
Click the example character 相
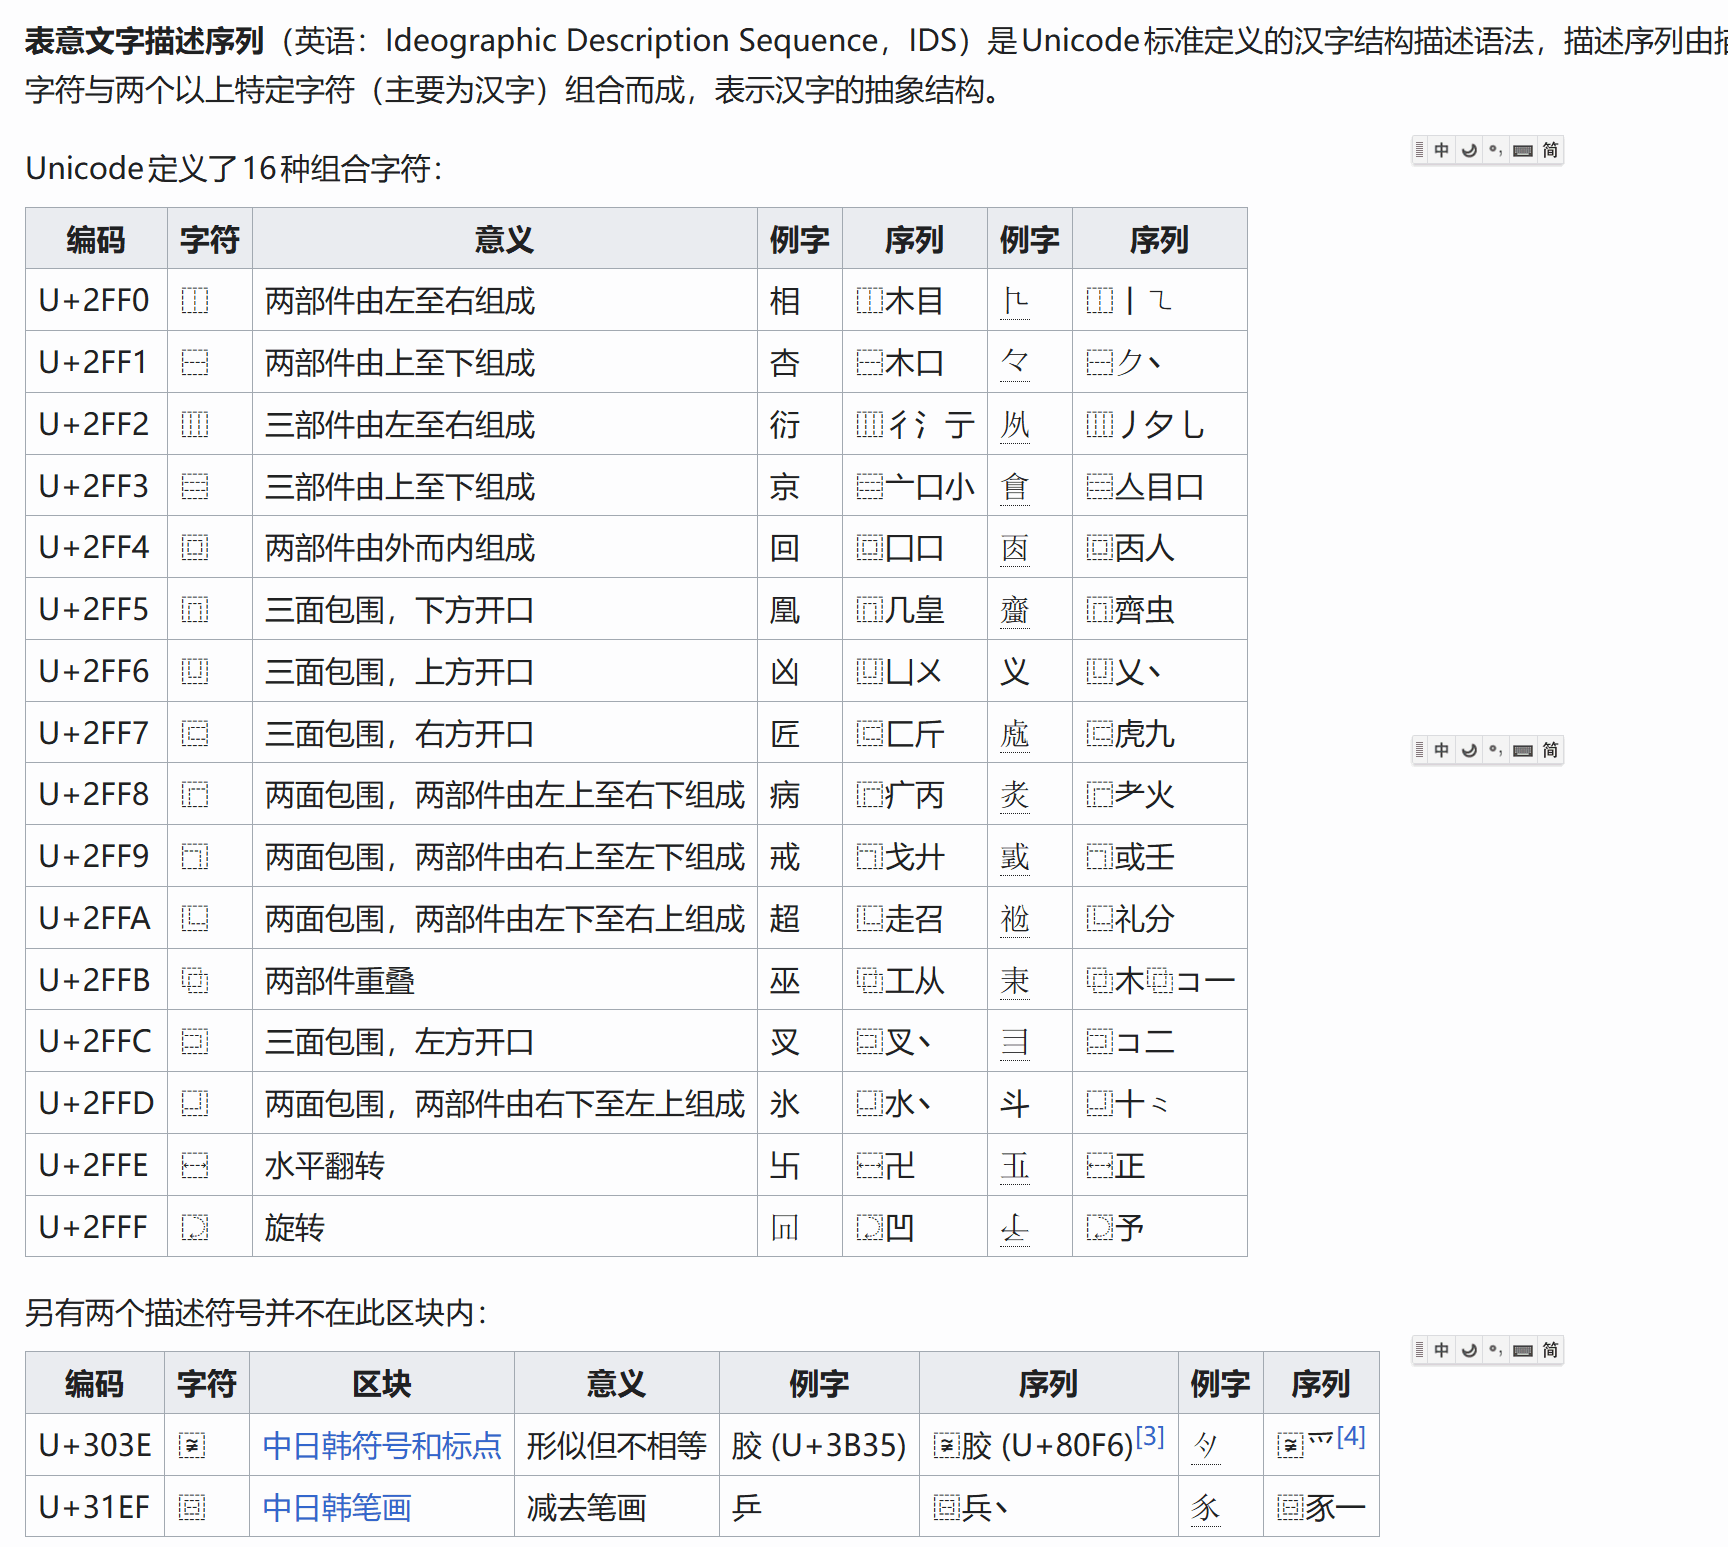[x=785, y=300]
